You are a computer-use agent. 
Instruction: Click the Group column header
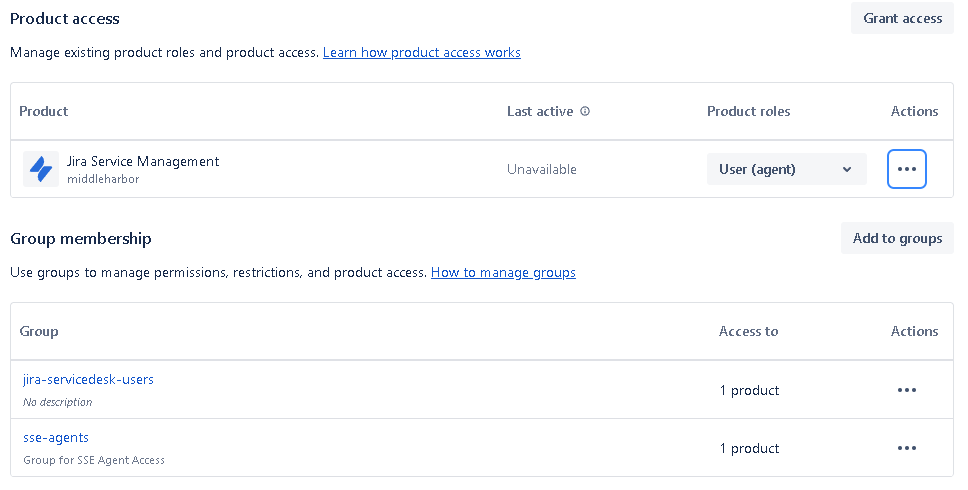click(x=39, y=332)
